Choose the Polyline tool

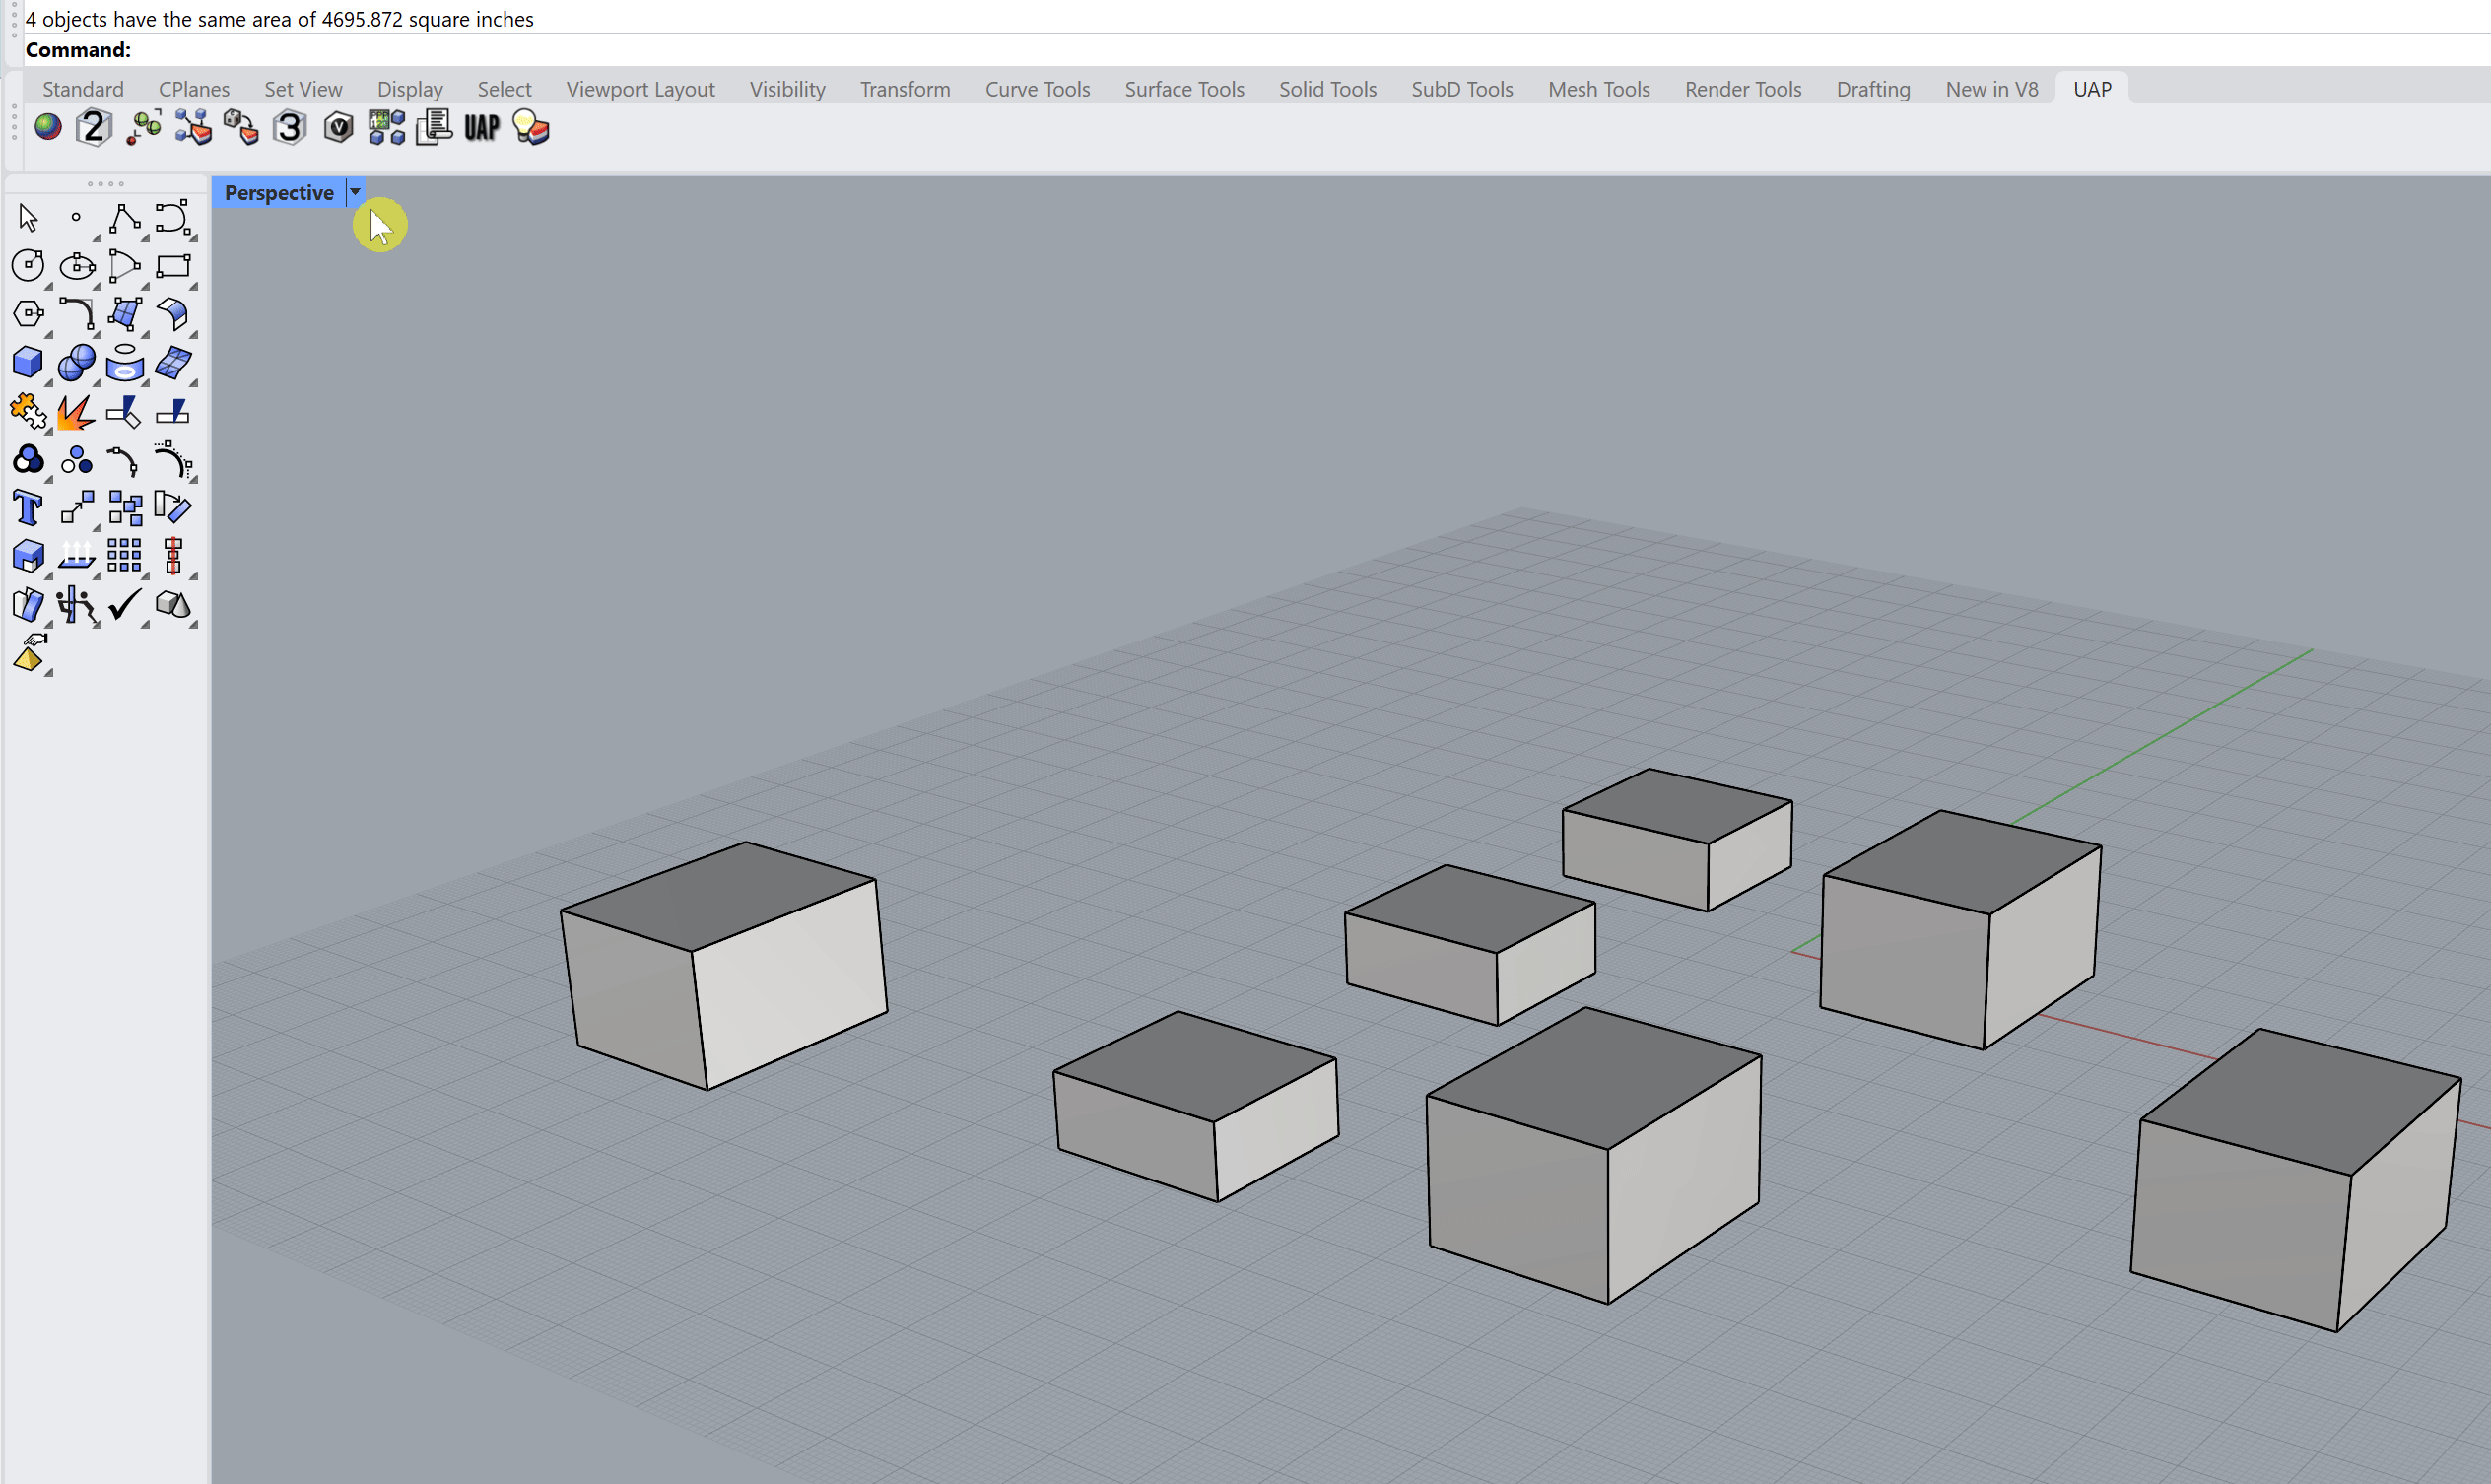click(x=124, y=217)
